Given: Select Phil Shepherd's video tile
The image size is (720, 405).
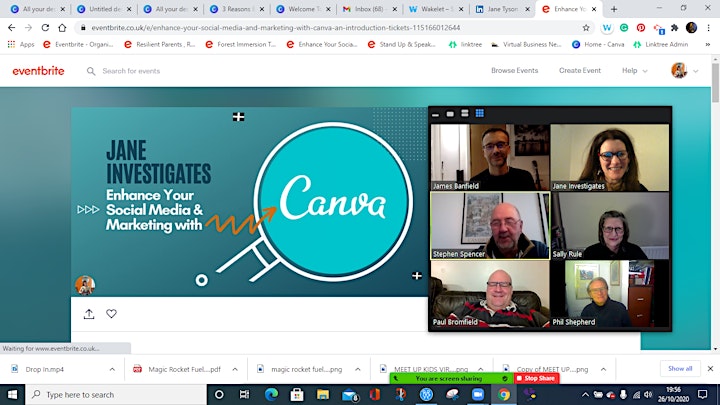Looking at the screenshot, I should coord(610,294).
